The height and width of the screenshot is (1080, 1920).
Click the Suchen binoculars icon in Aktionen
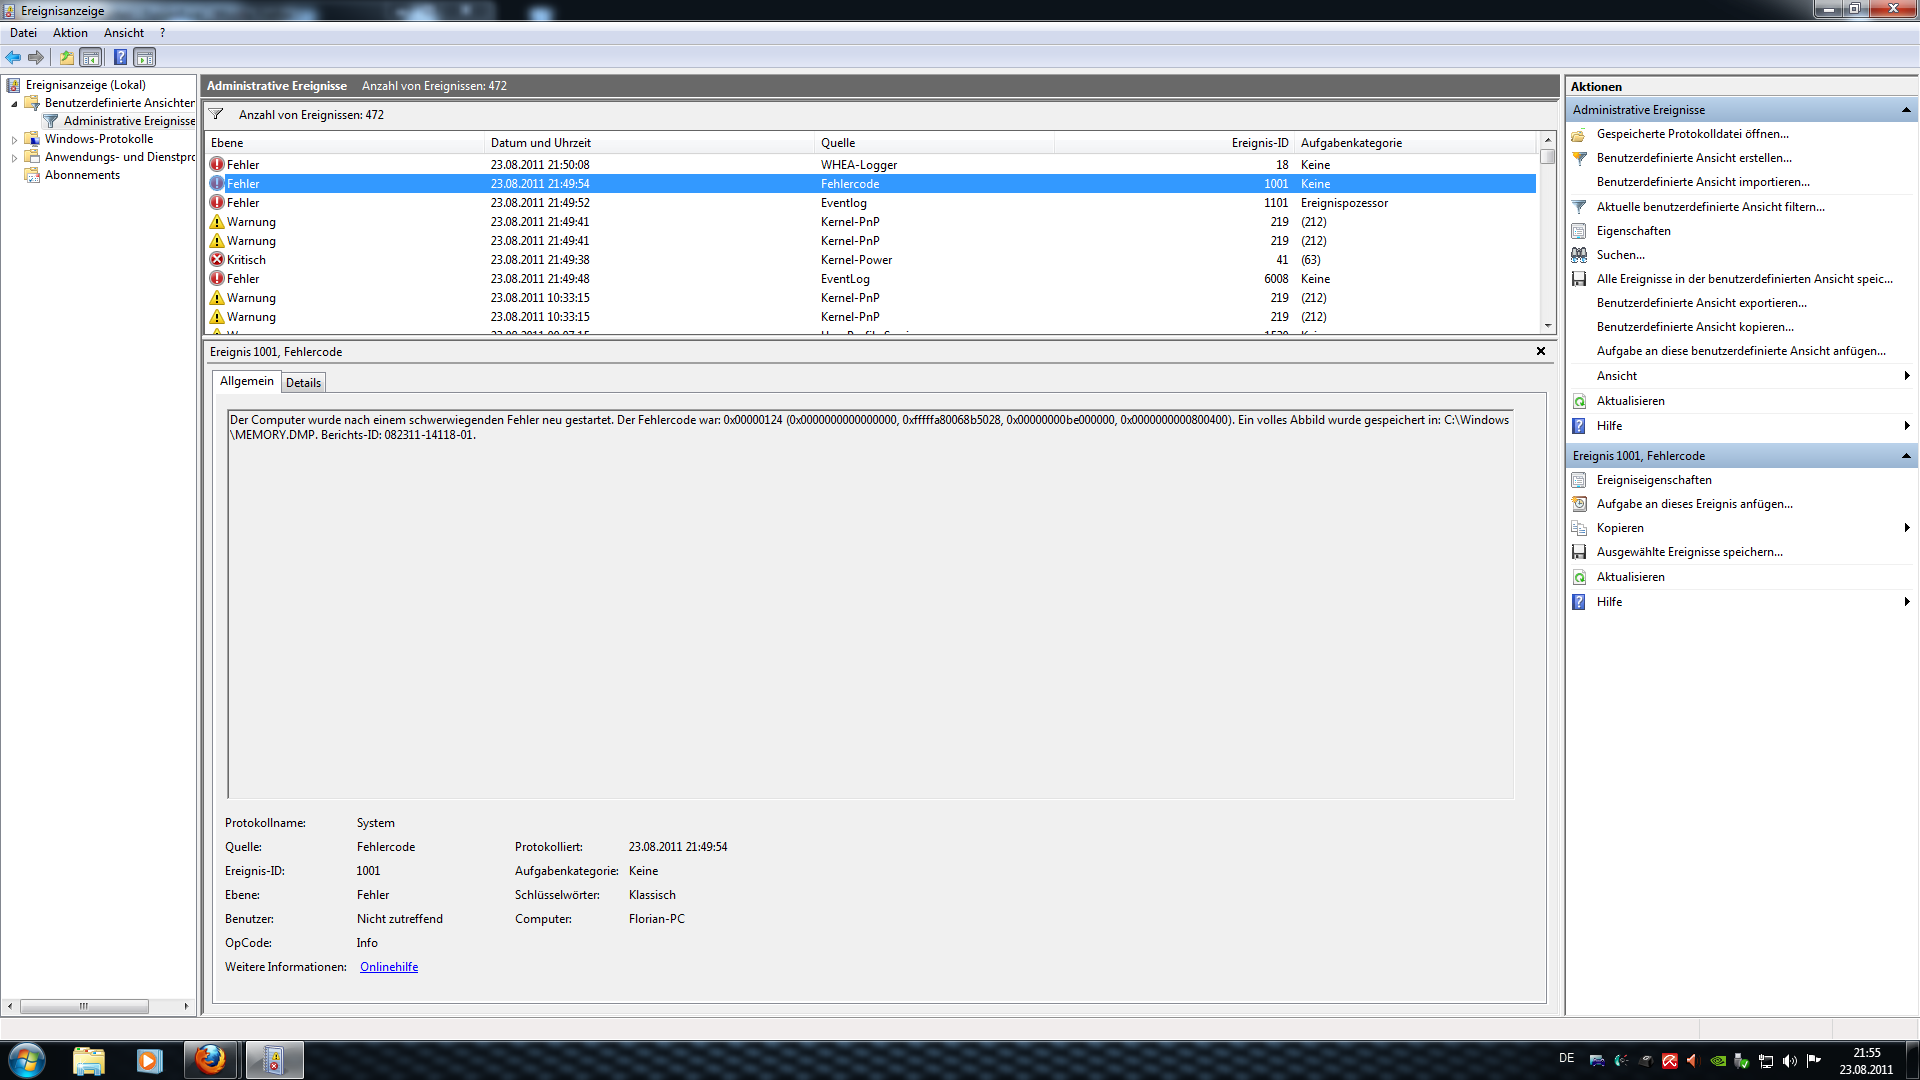[1579, 255]
